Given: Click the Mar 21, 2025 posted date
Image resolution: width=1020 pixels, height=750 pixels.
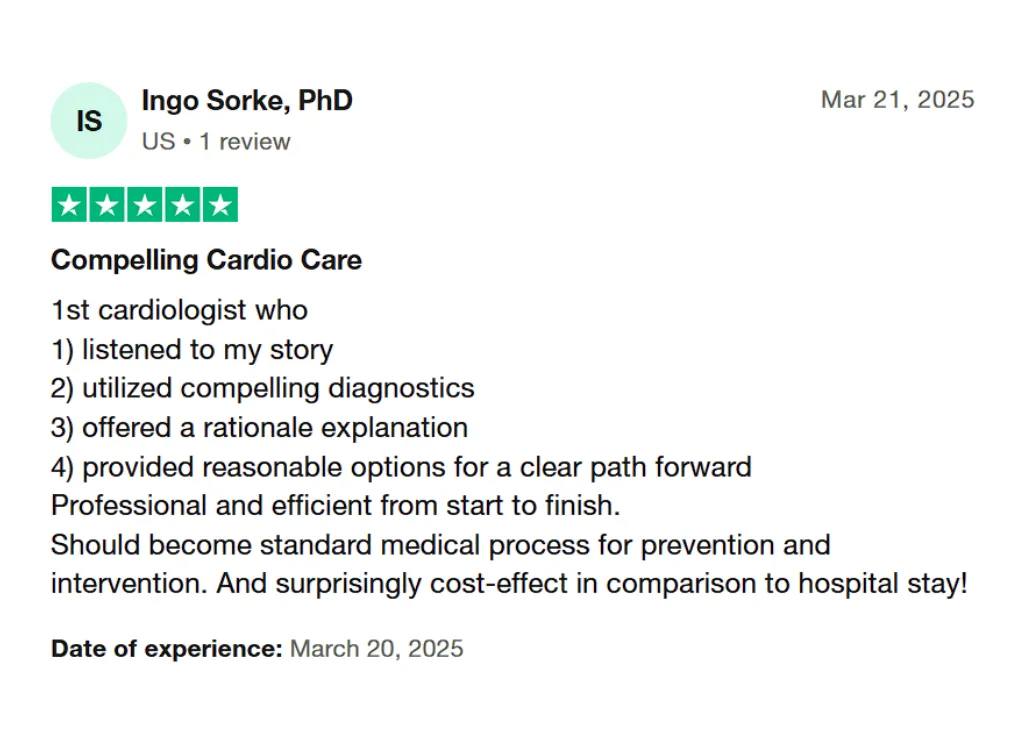Looking at the screenshot, I should click(897, 100).
